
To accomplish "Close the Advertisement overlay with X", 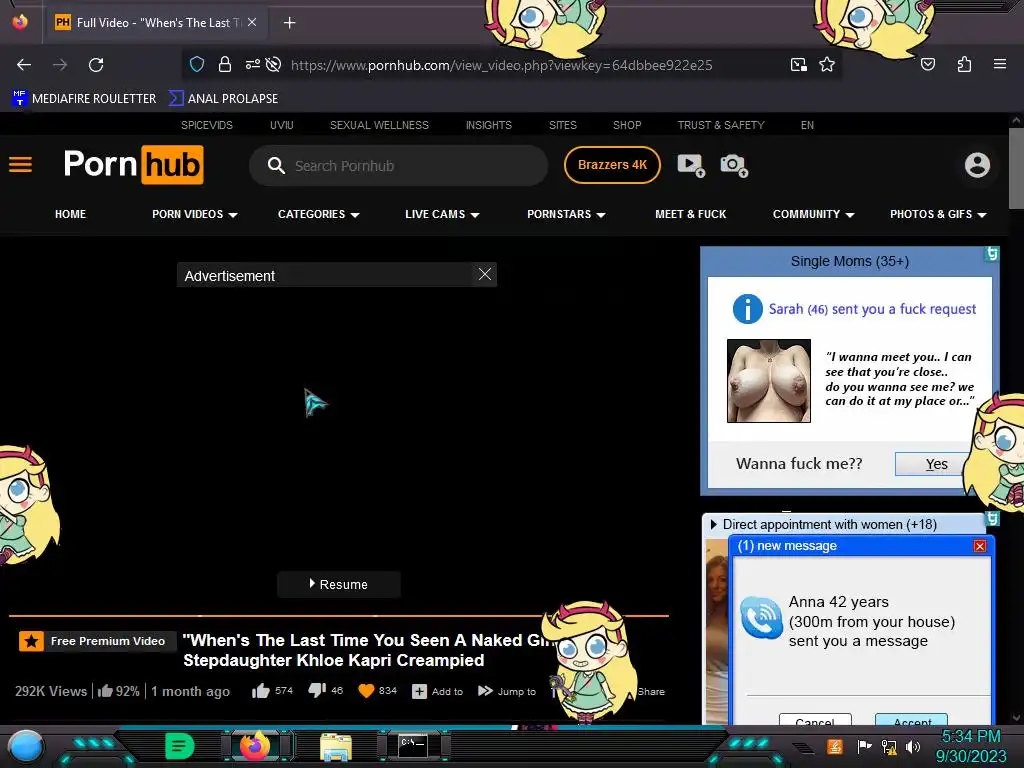I will coord(485,274).
